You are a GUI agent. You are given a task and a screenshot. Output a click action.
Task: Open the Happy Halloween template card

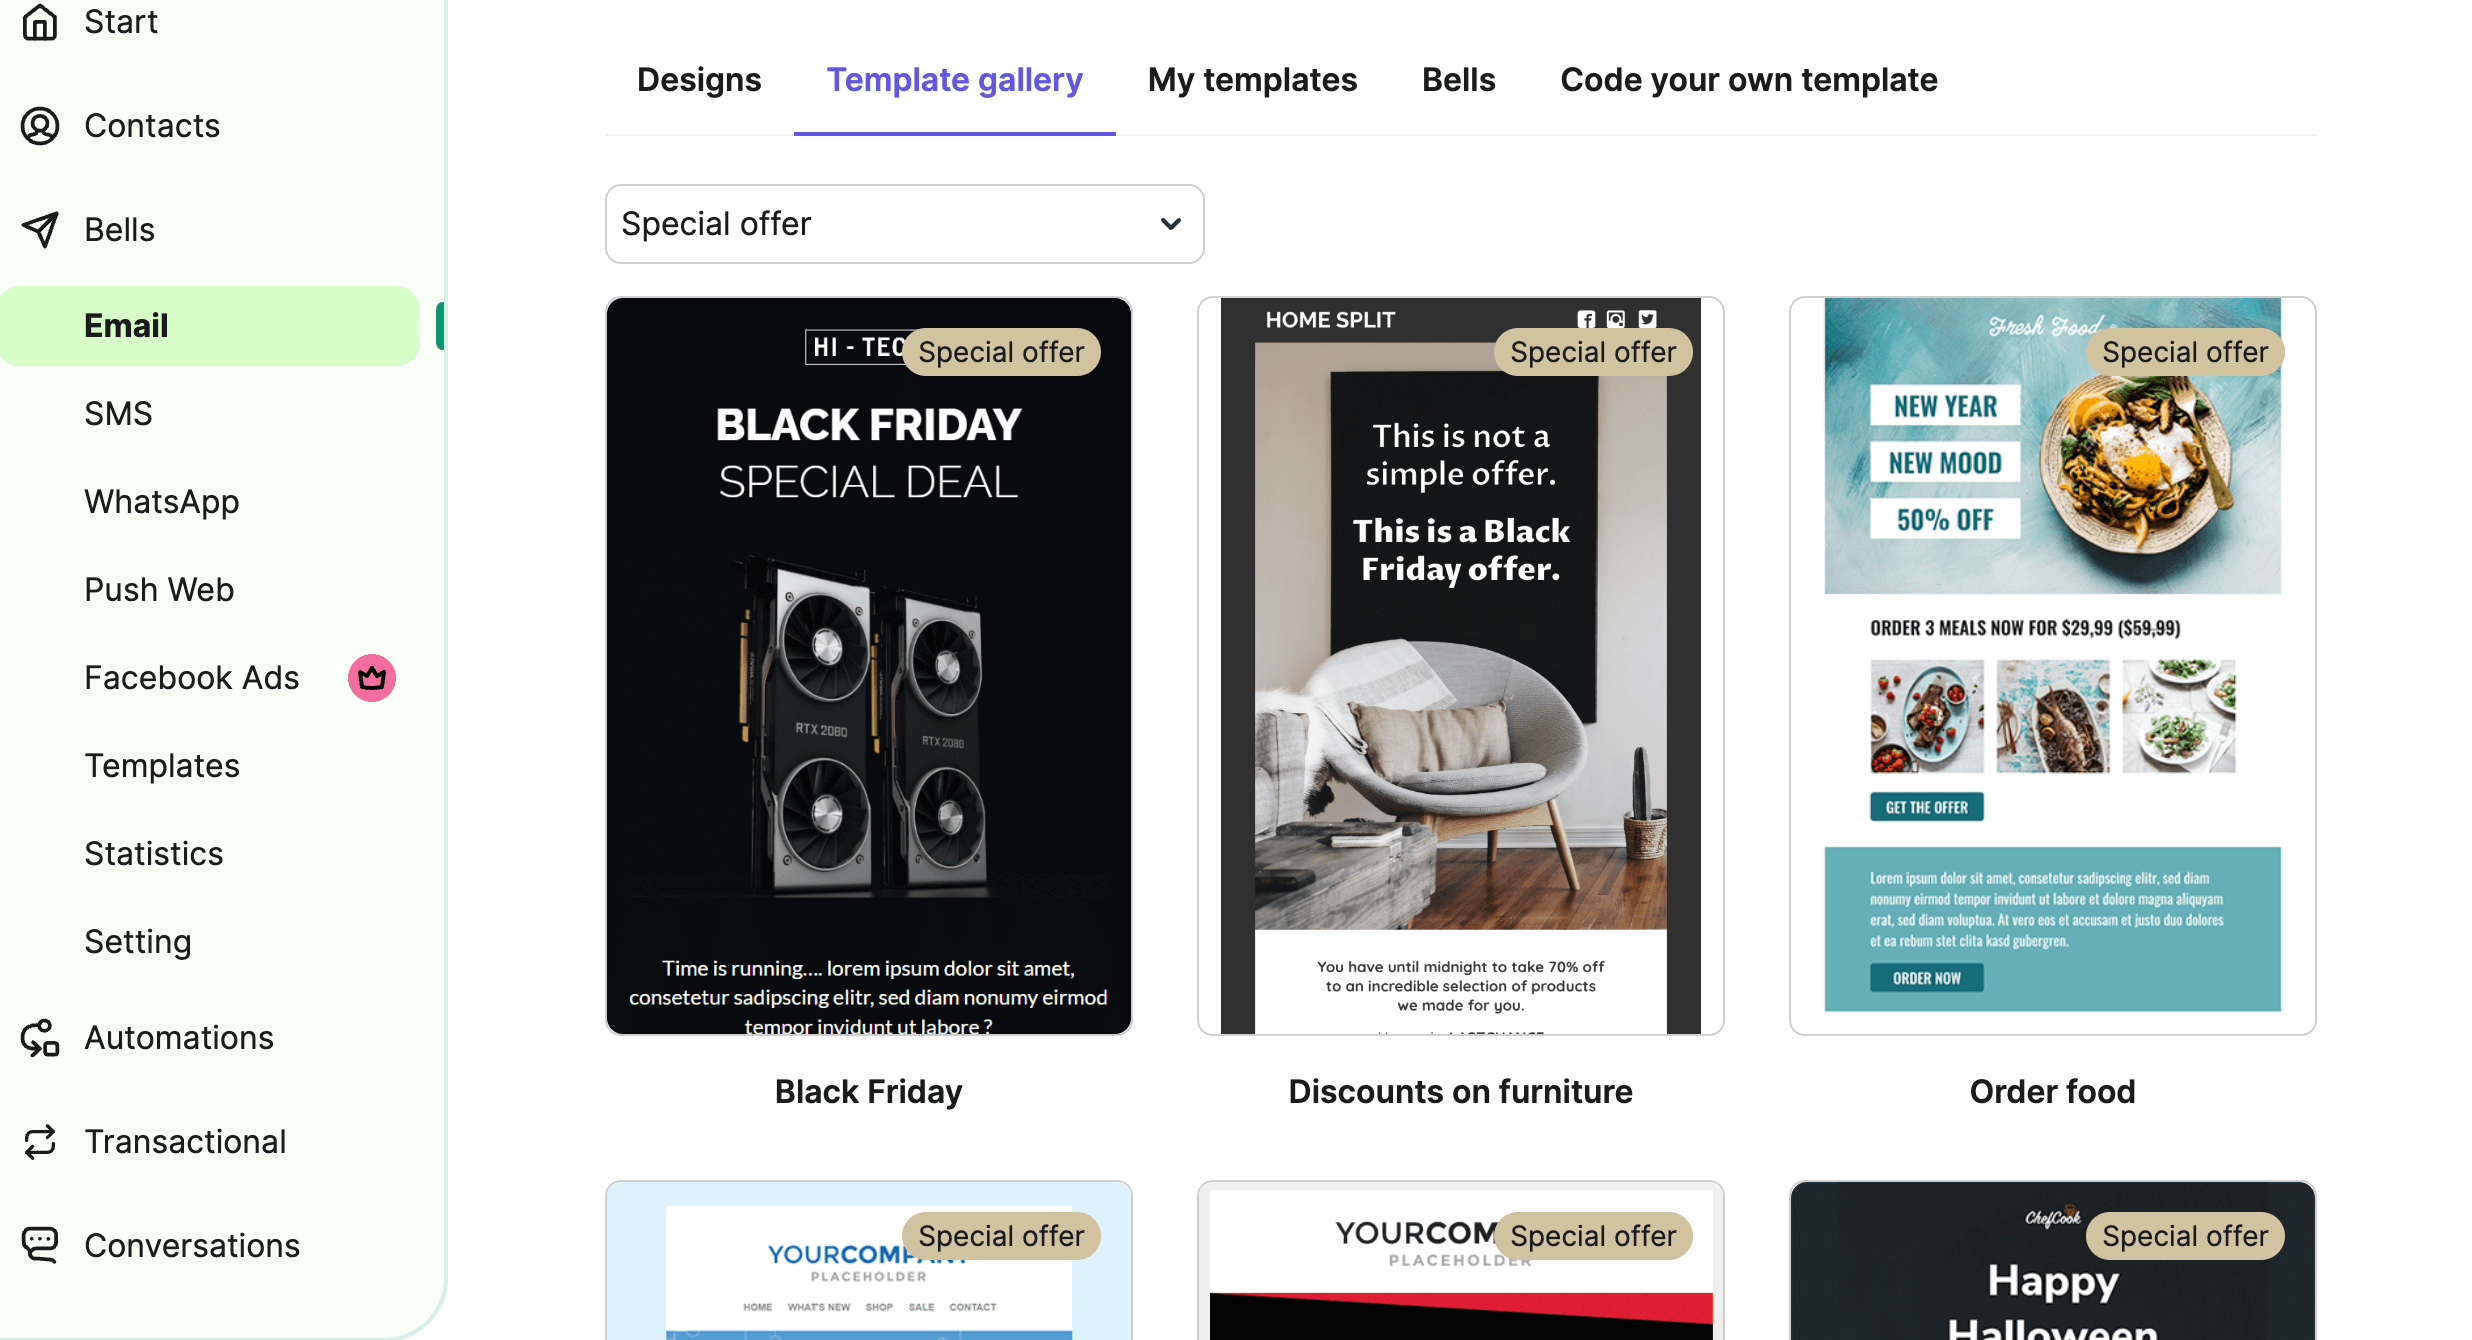pyautogui.click(x=2052, y=1261)
